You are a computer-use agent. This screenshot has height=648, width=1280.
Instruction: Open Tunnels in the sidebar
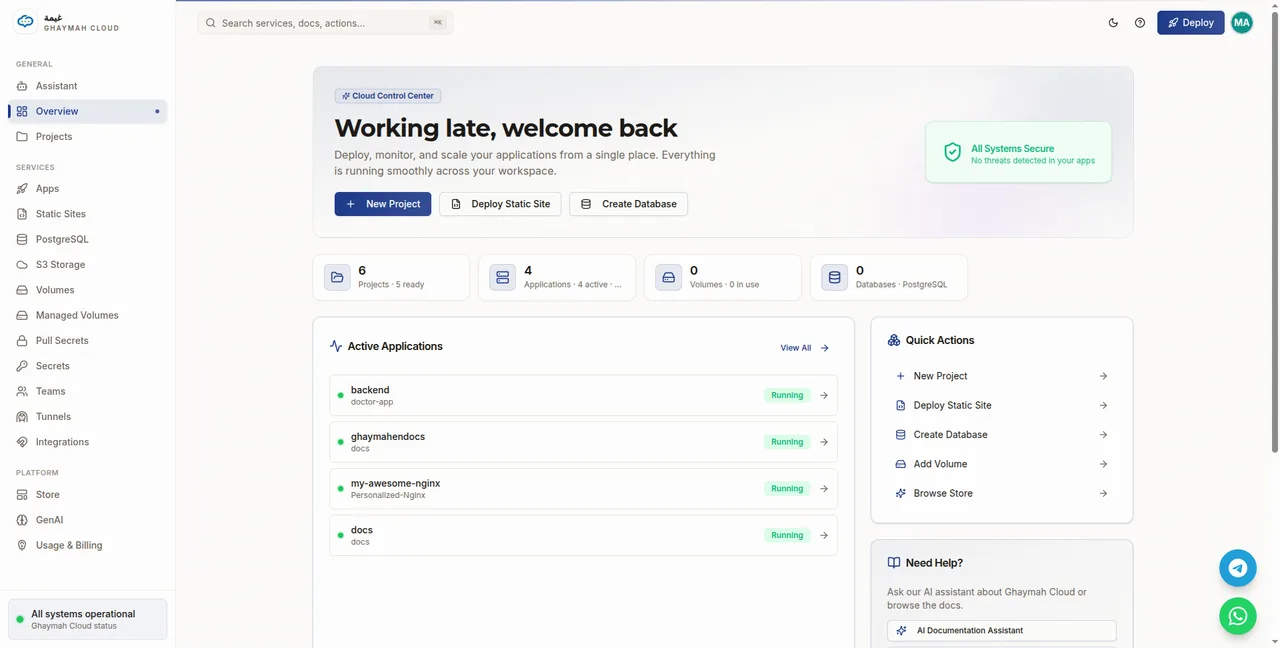click(x=87, y=416)
